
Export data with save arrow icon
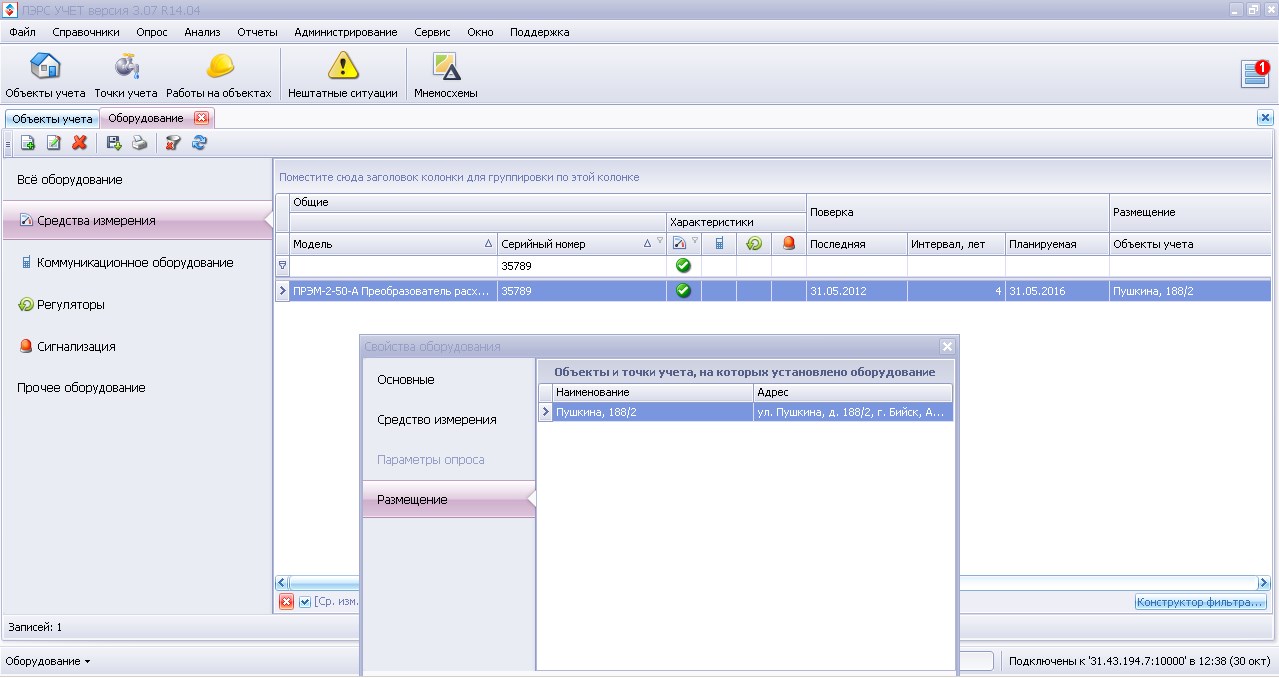[x=114, y=143]
